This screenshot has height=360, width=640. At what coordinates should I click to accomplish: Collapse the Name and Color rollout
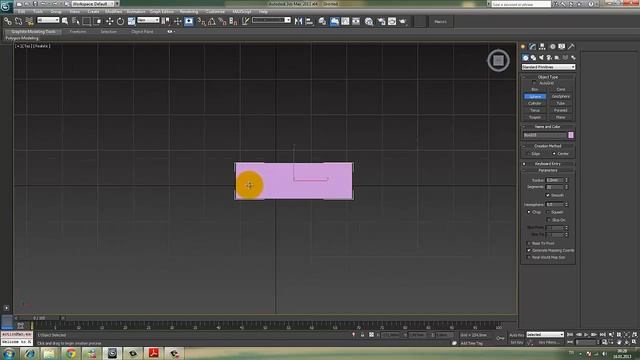click(548, 127)
